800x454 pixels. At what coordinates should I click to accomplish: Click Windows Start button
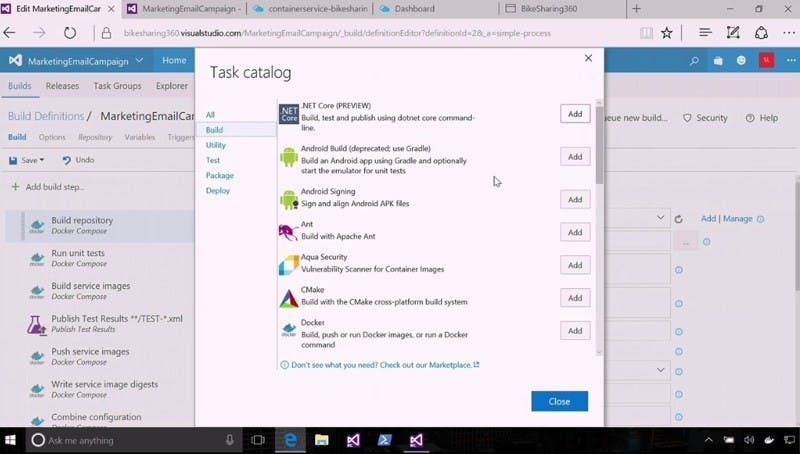click(11, 440)
